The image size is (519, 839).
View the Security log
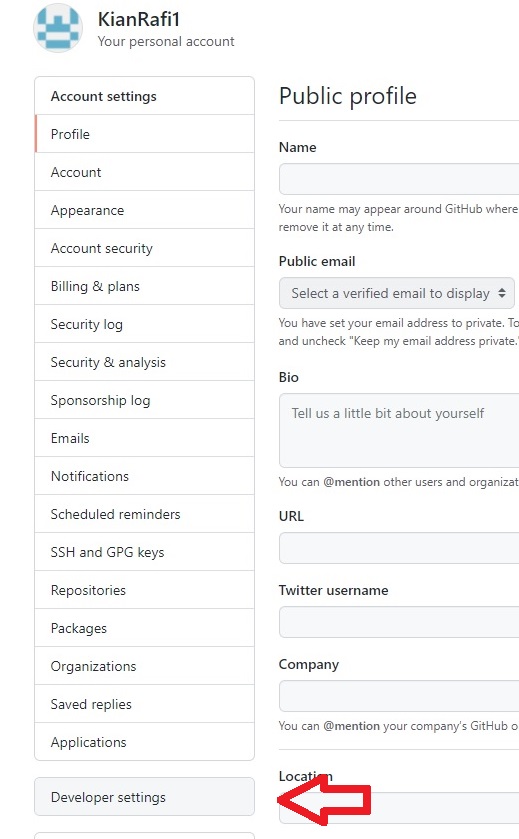coord(144,324)
